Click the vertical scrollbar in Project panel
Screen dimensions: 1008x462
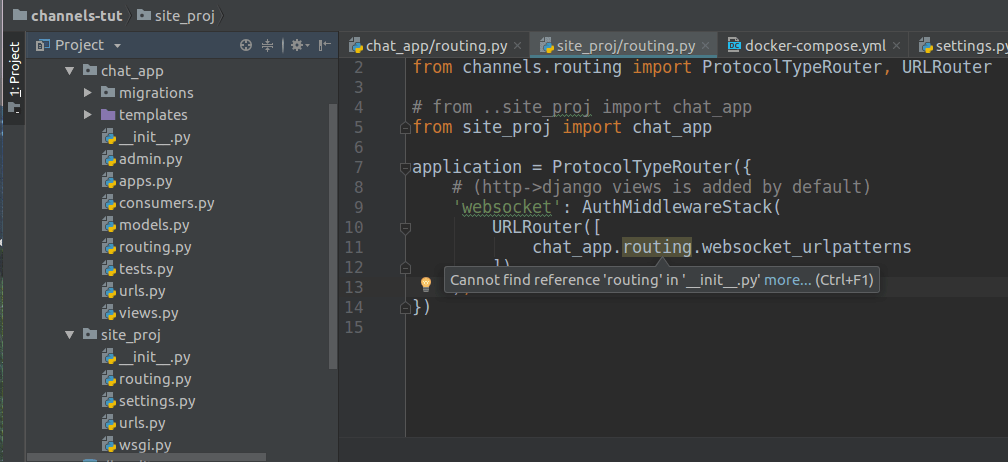click(x=333, y=236)
